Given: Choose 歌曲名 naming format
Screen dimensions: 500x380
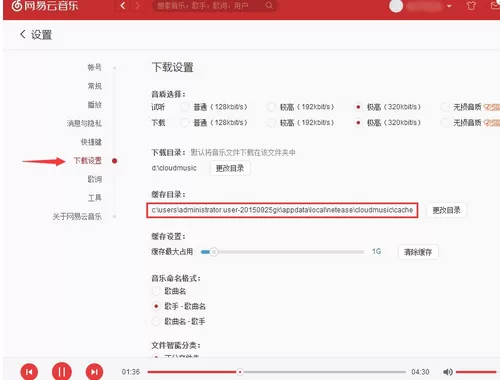Looking at the screenshot, I should pos(156,291).
